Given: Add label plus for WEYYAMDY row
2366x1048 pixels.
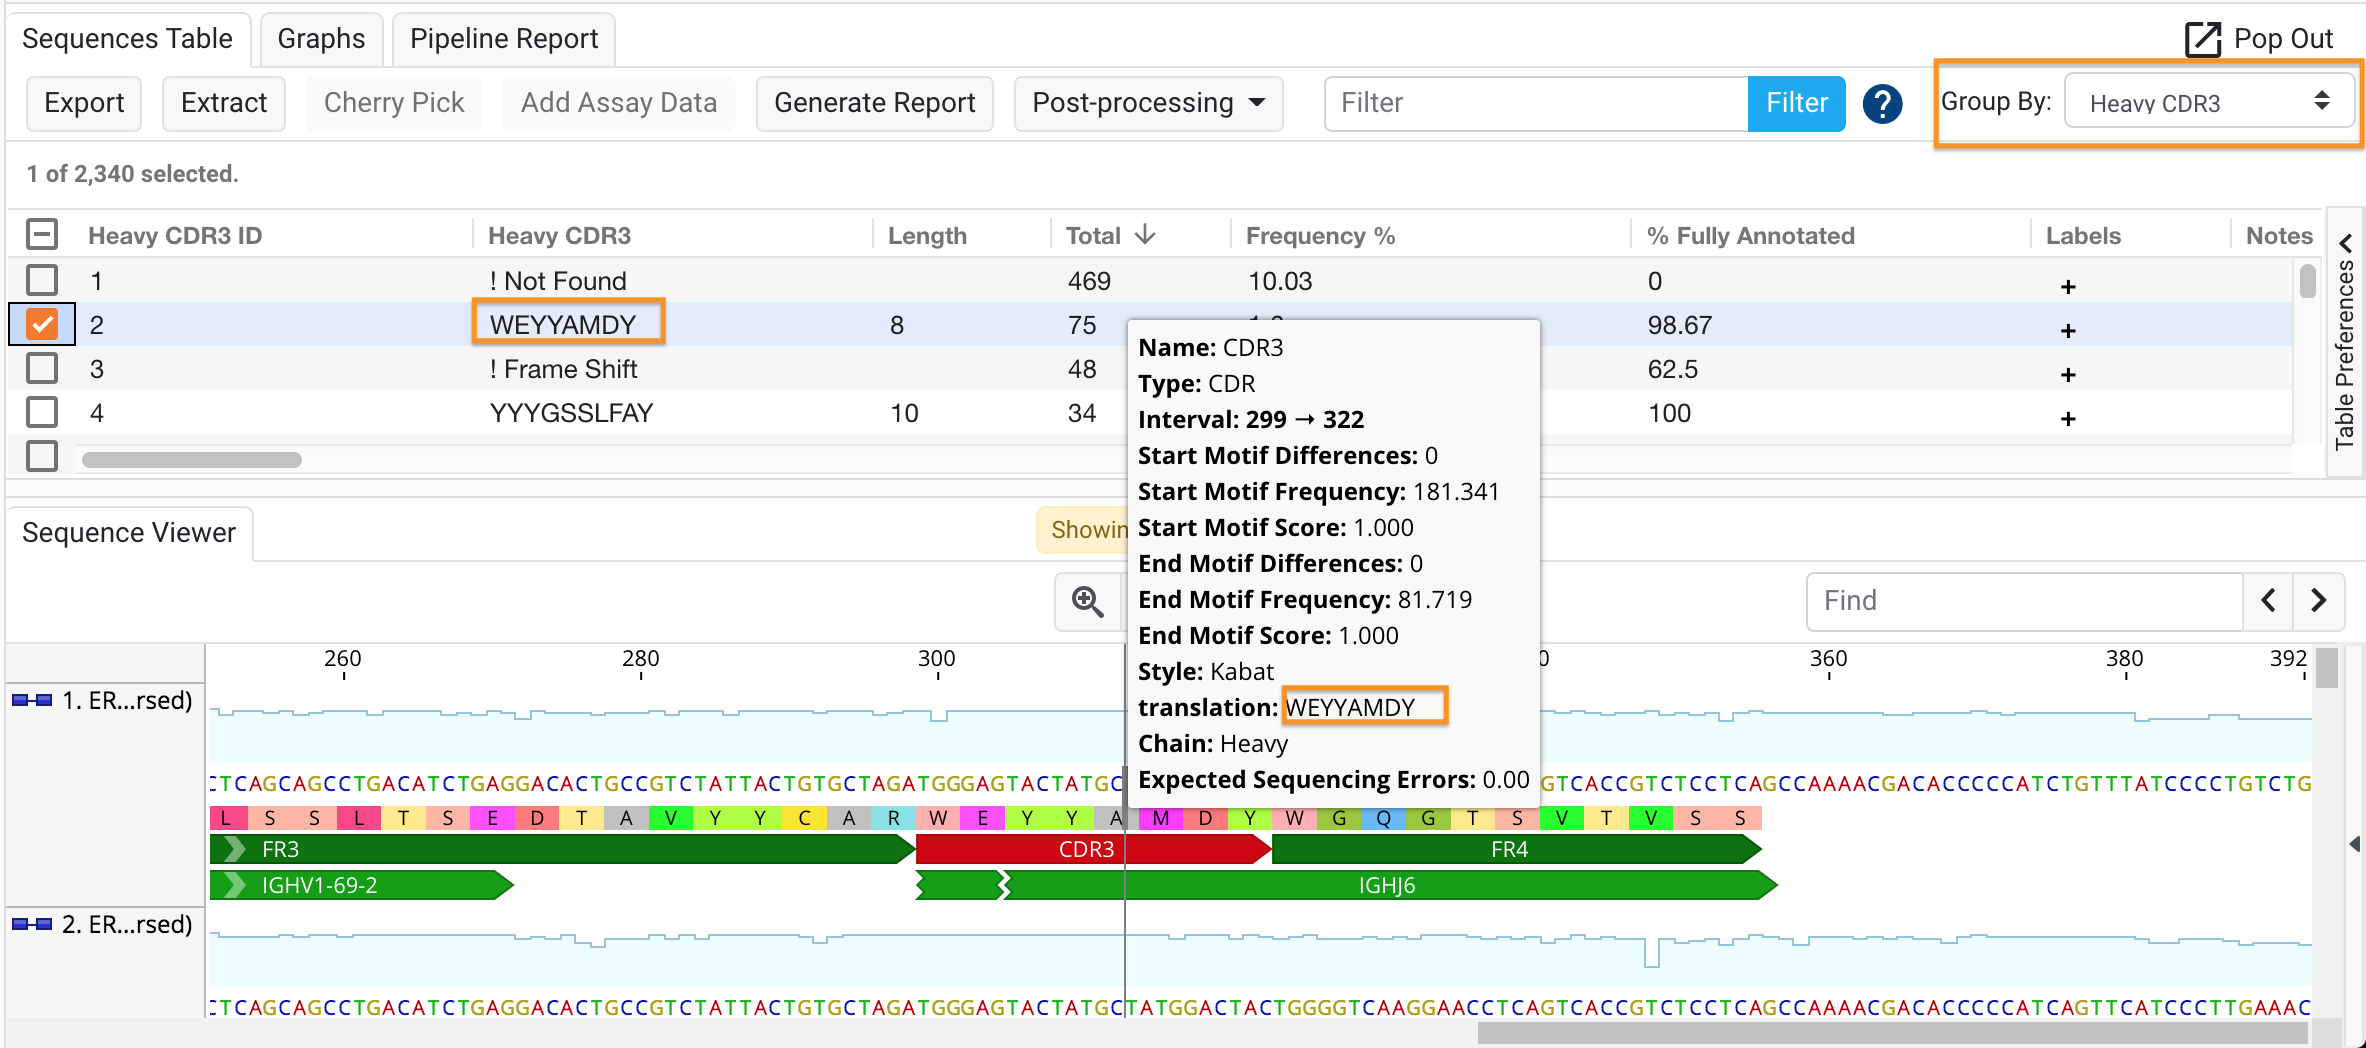Looking at the screenshot, I should coord(2068,331).
